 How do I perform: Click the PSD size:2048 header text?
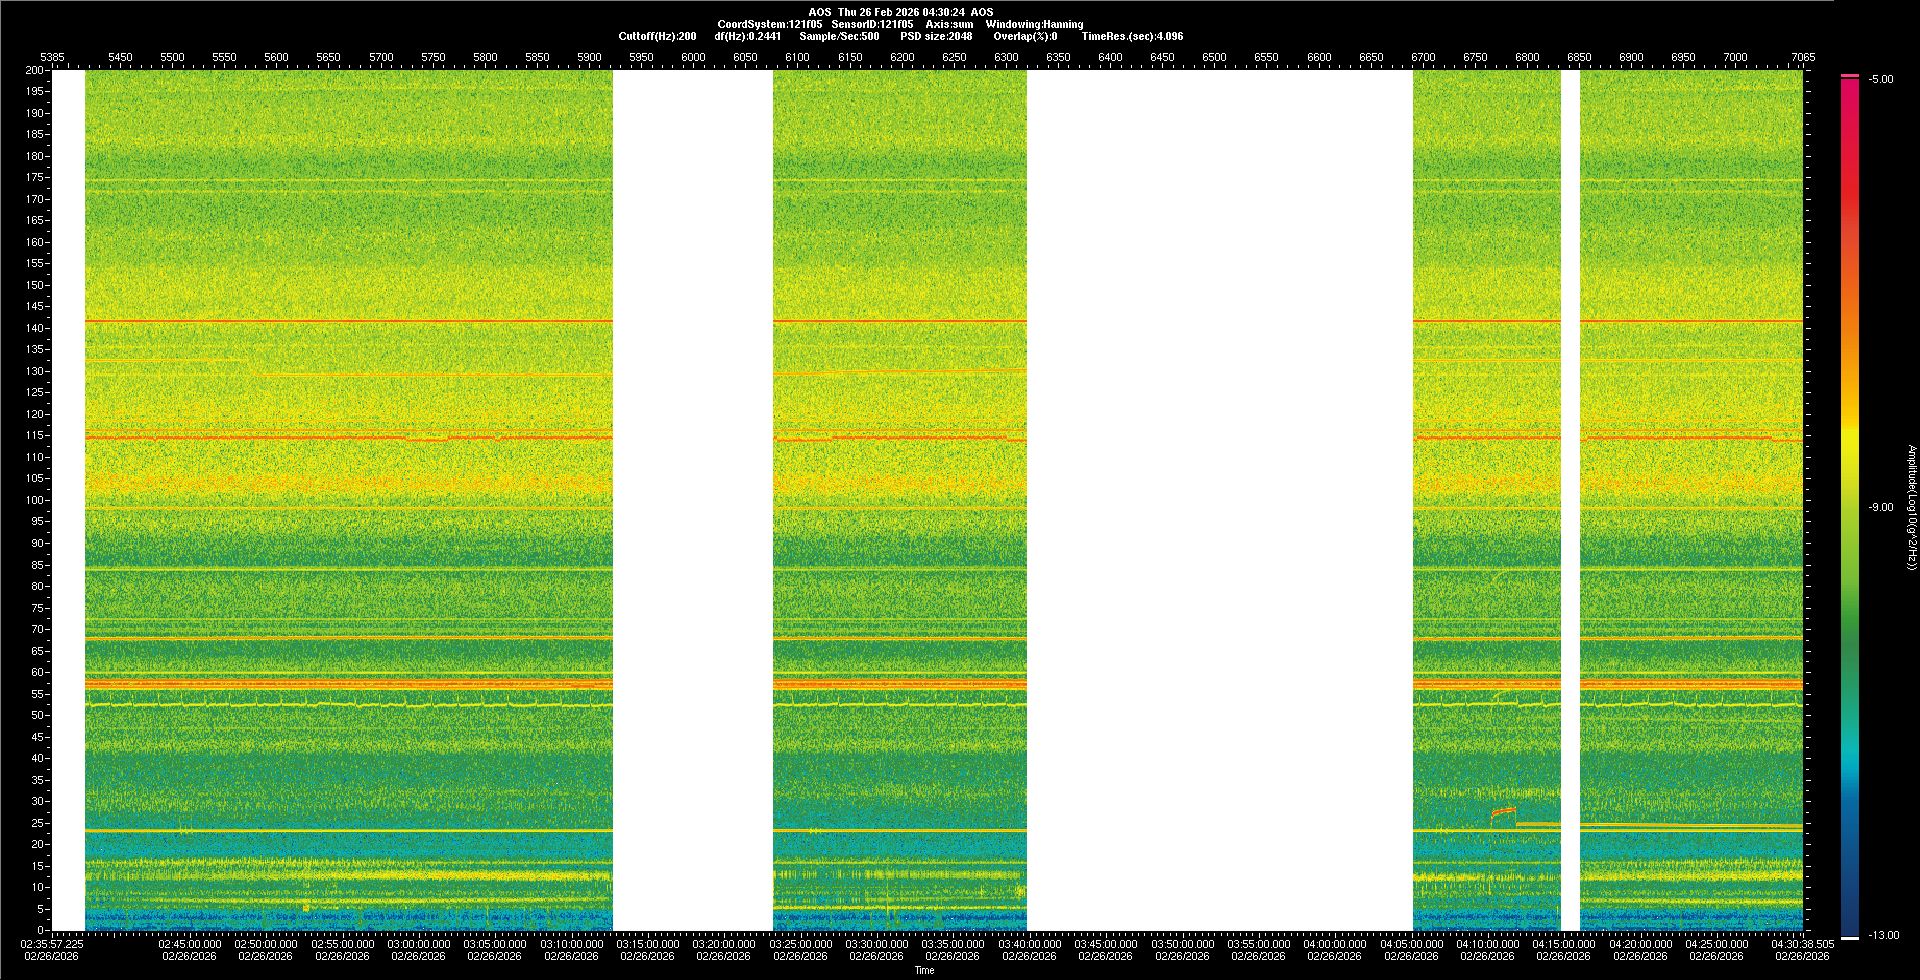coord(936,36)
